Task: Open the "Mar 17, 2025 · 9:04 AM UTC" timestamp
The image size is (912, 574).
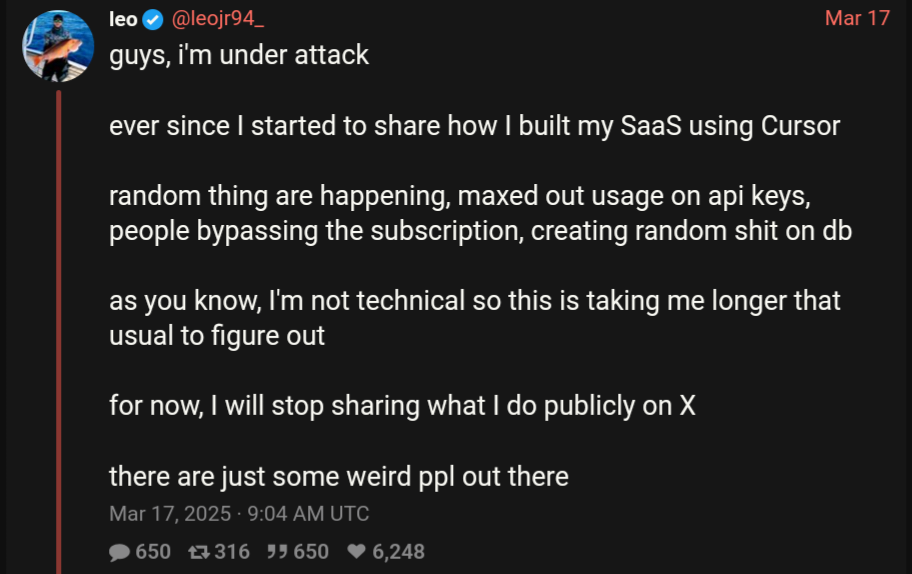Action: [239, 514]
